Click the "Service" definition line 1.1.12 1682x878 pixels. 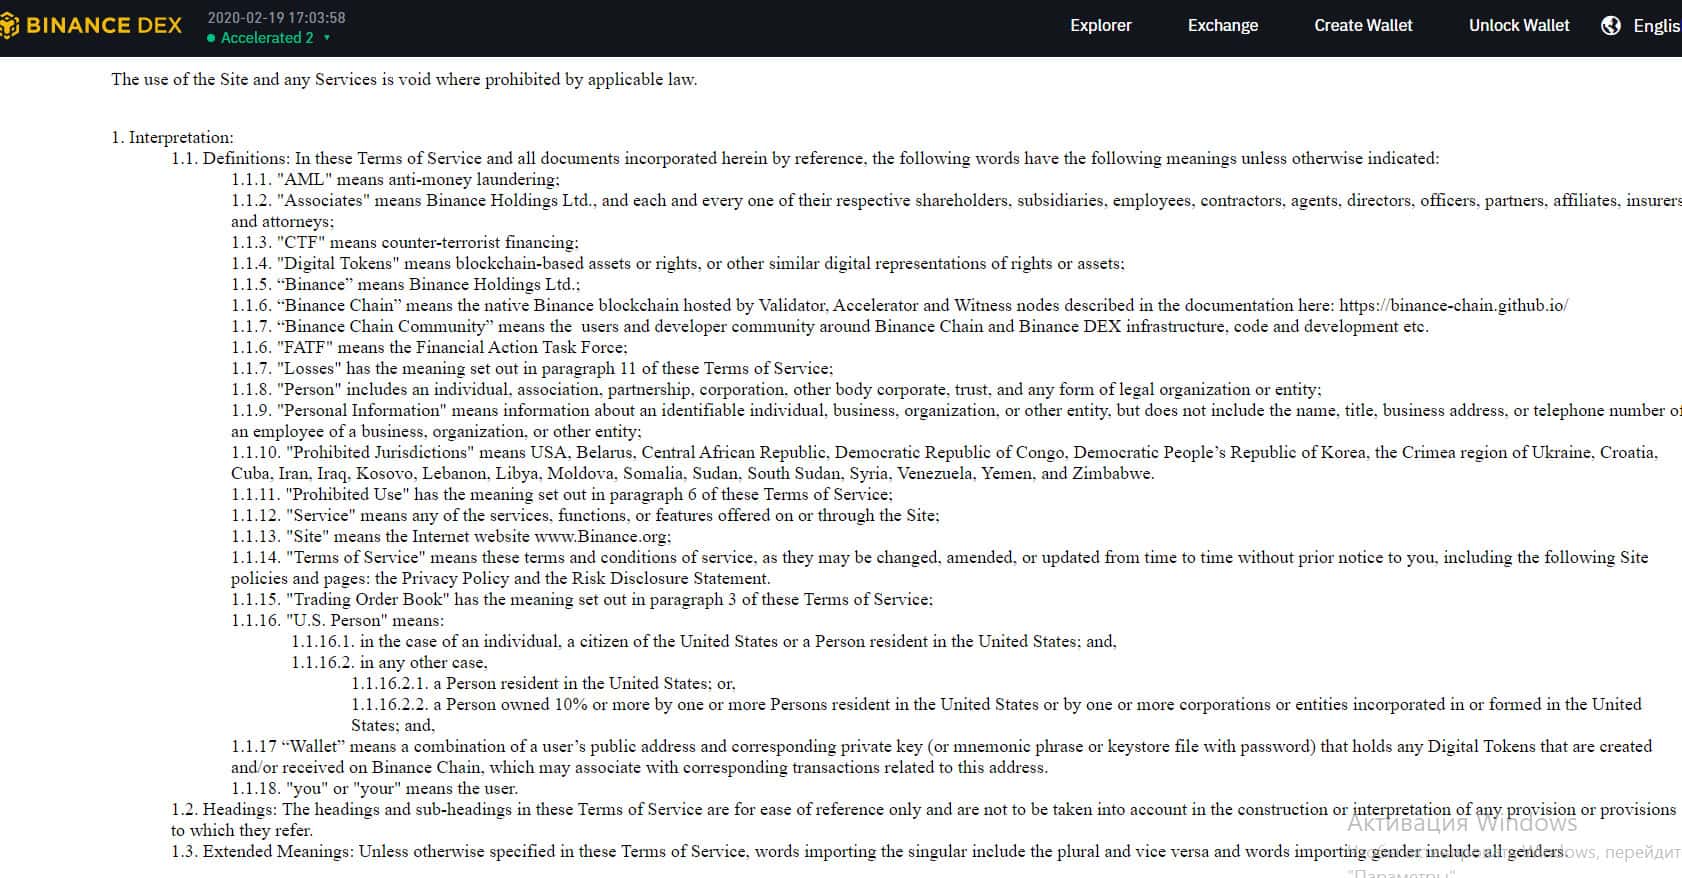(585, 516)
